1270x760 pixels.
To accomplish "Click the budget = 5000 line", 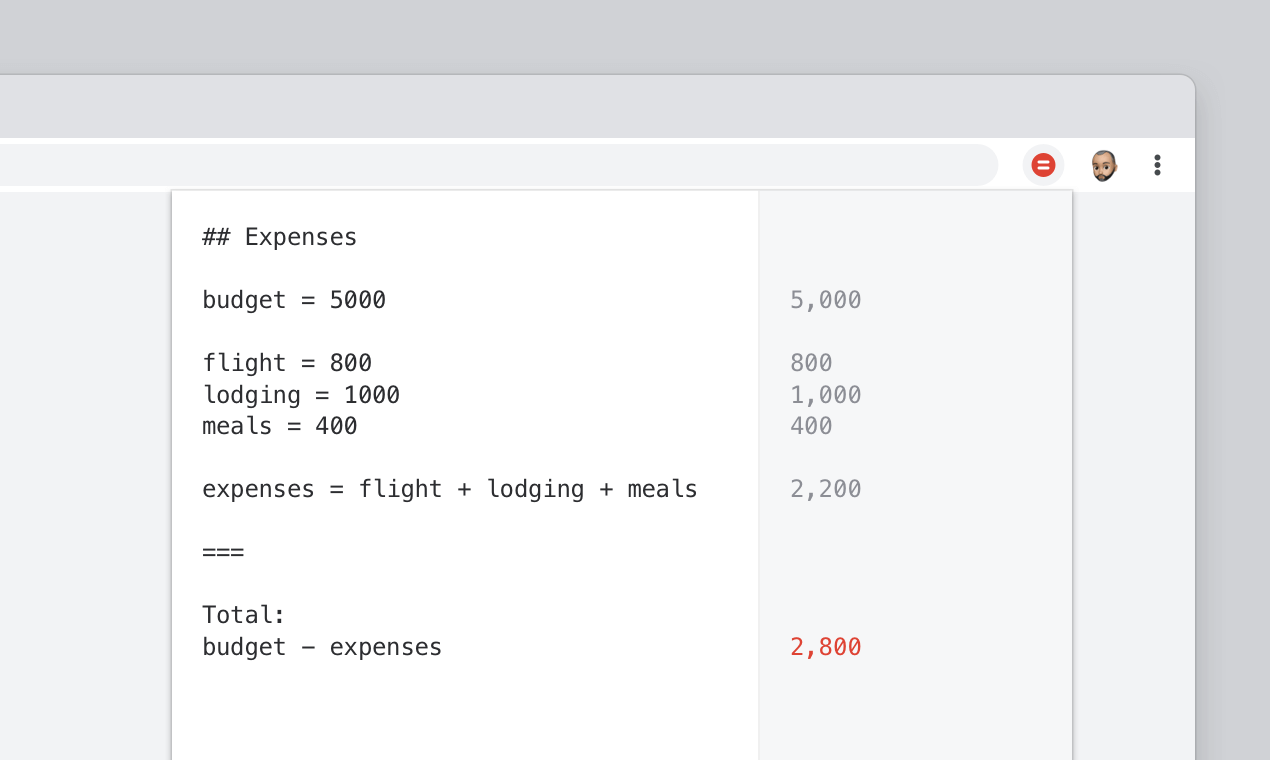I will (x=294, y=299).
